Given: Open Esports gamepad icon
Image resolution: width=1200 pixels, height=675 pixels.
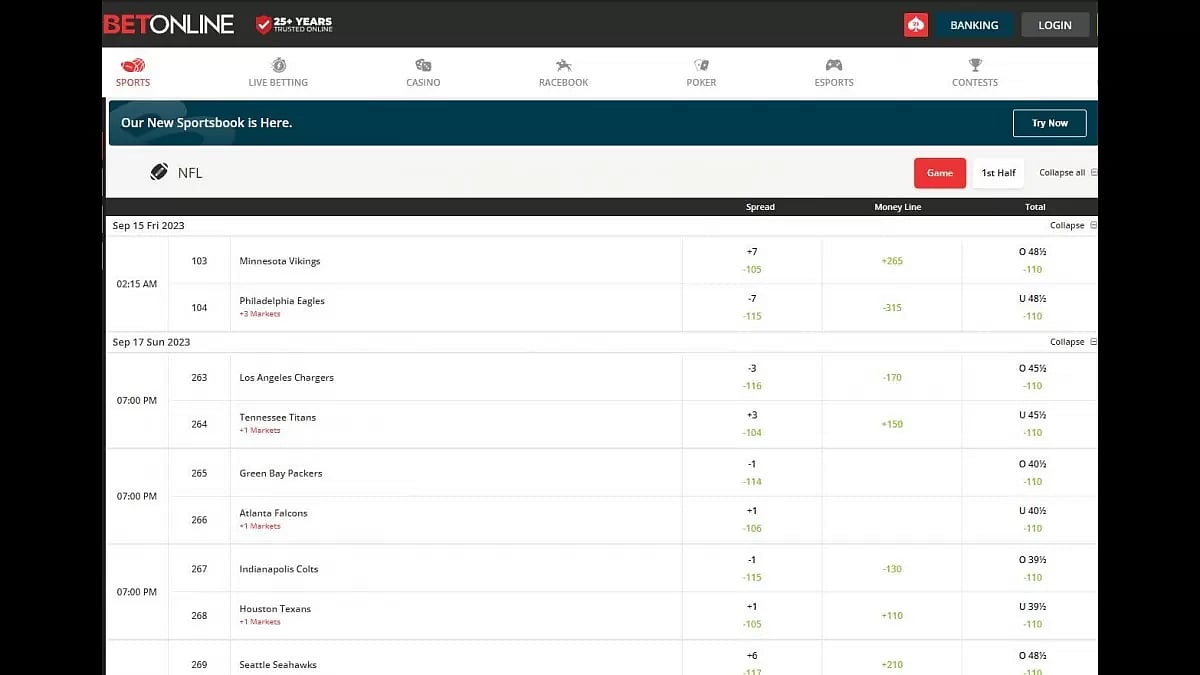Looking at the screenshot, I should (834, 66).
